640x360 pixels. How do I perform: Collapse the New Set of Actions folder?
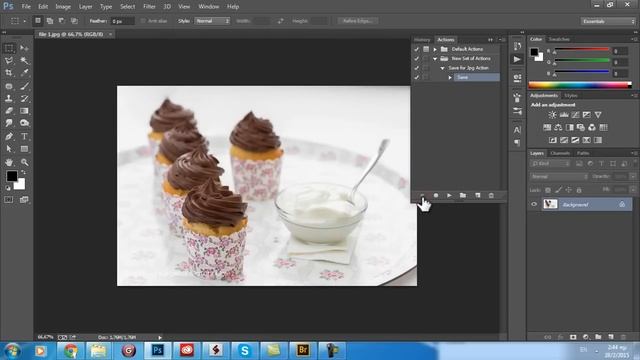click(435, 58)
